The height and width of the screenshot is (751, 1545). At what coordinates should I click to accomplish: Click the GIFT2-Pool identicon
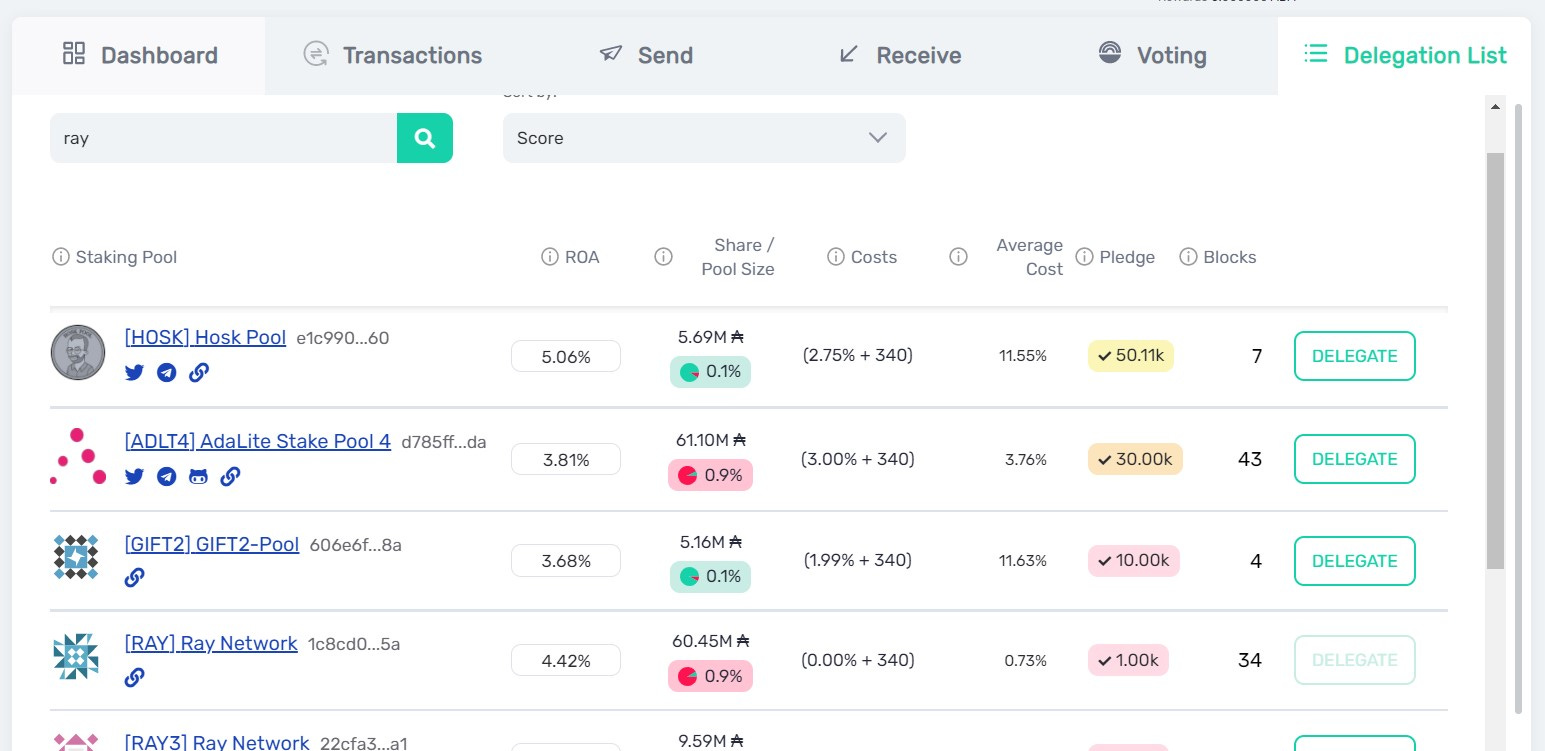coord(77,558)
